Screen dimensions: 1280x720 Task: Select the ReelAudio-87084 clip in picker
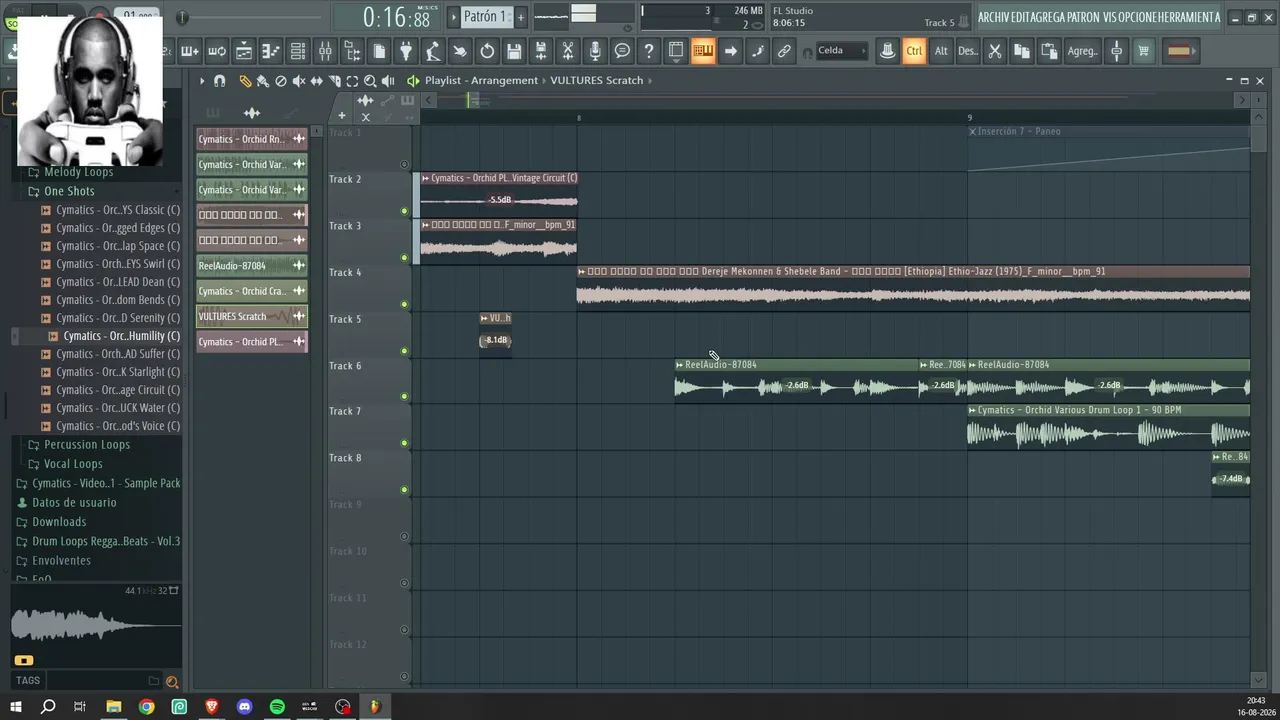click(x=252, y=266)
